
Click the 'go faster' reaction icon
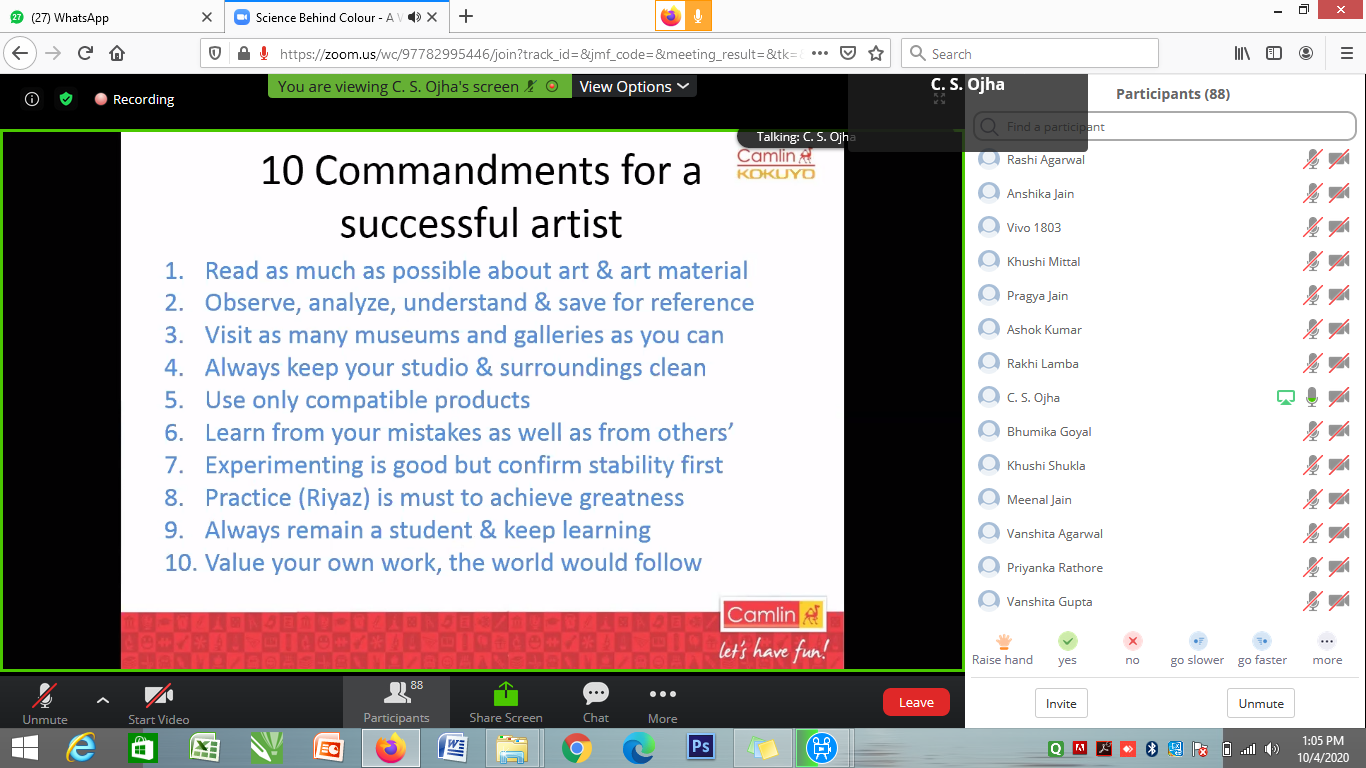click(x=1262, y=642)
